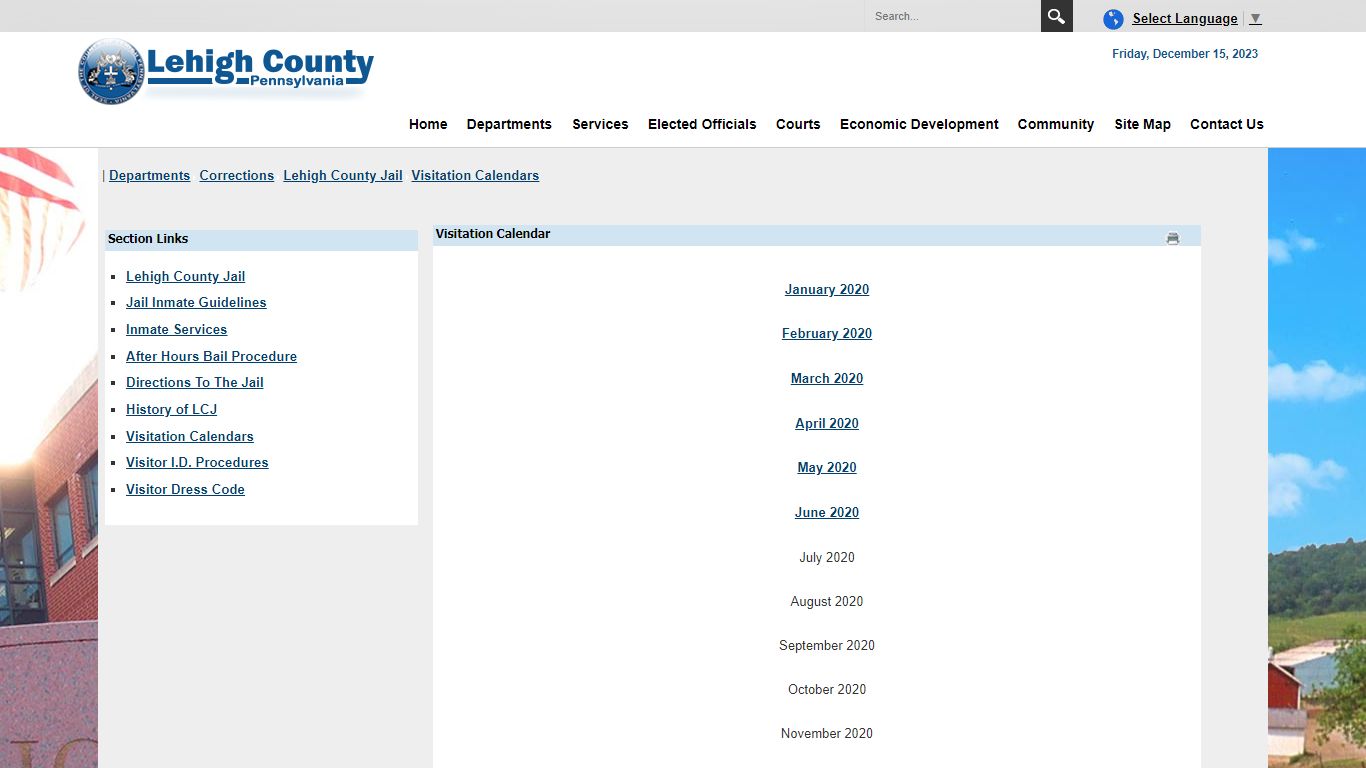Open Jail Inmate Guidelines link

[196, 302]
